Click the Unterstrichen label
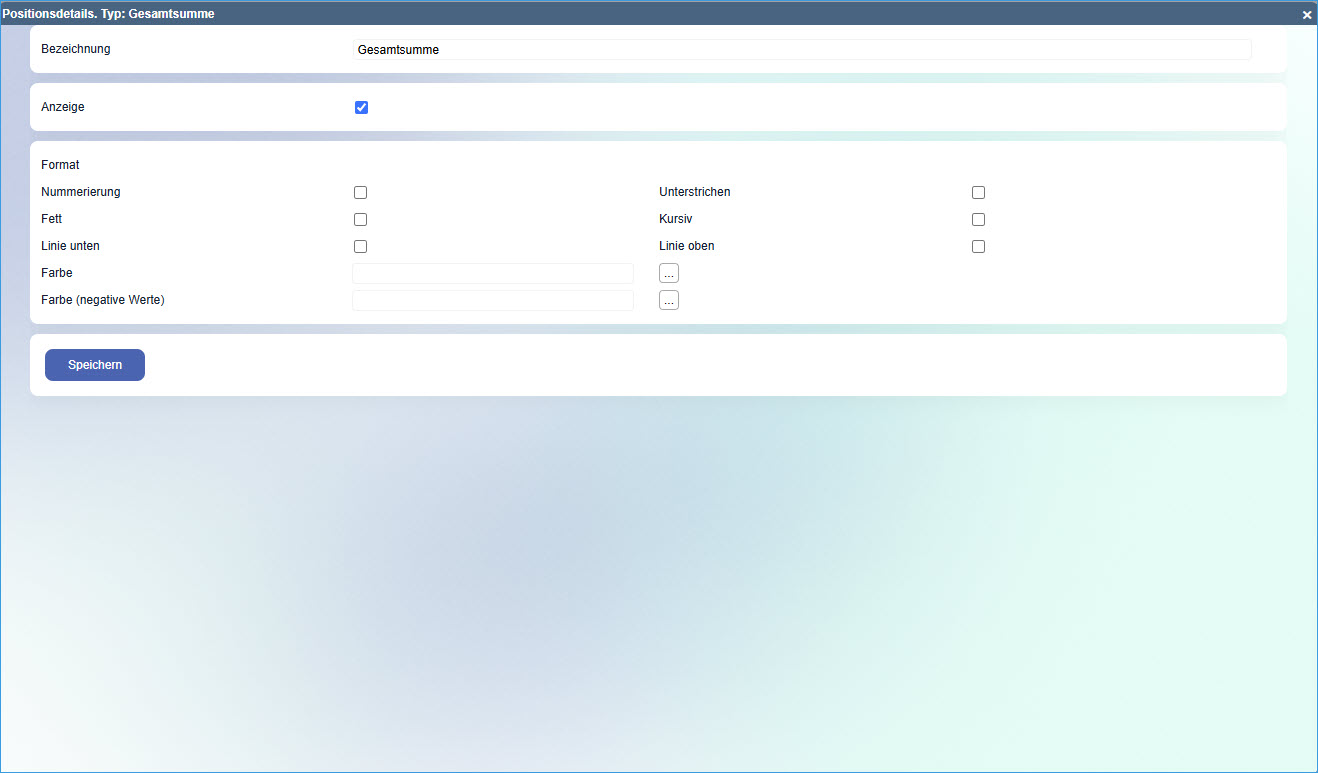The height and width of the screenshot is (773, 1318). (695, 192)
